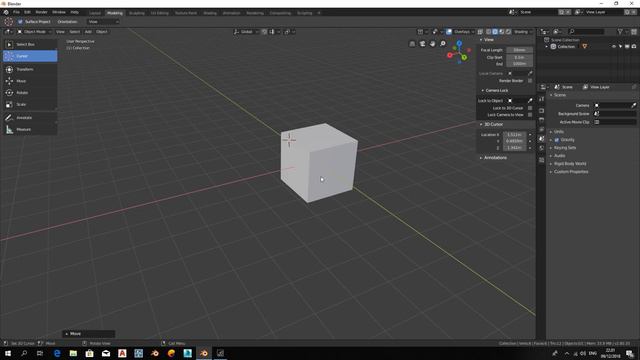Open the Edit menu

pos(27,12)
